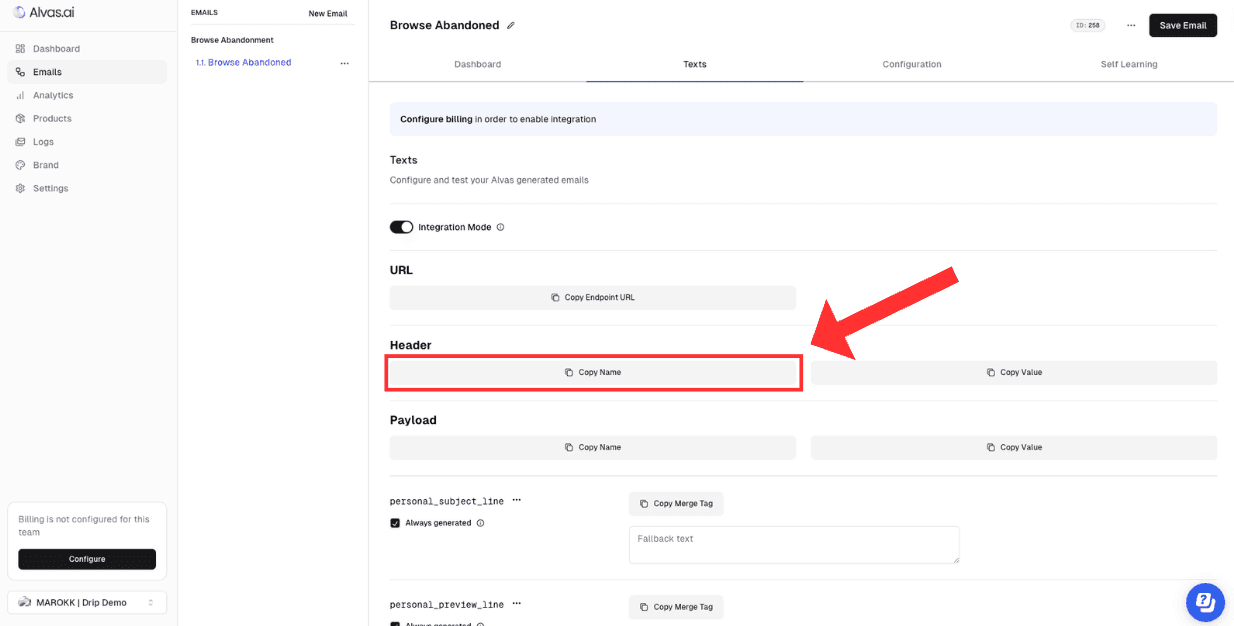Open Settings in the sidebar
This screenshot has height=626, width=1234.
pos(87,188)
